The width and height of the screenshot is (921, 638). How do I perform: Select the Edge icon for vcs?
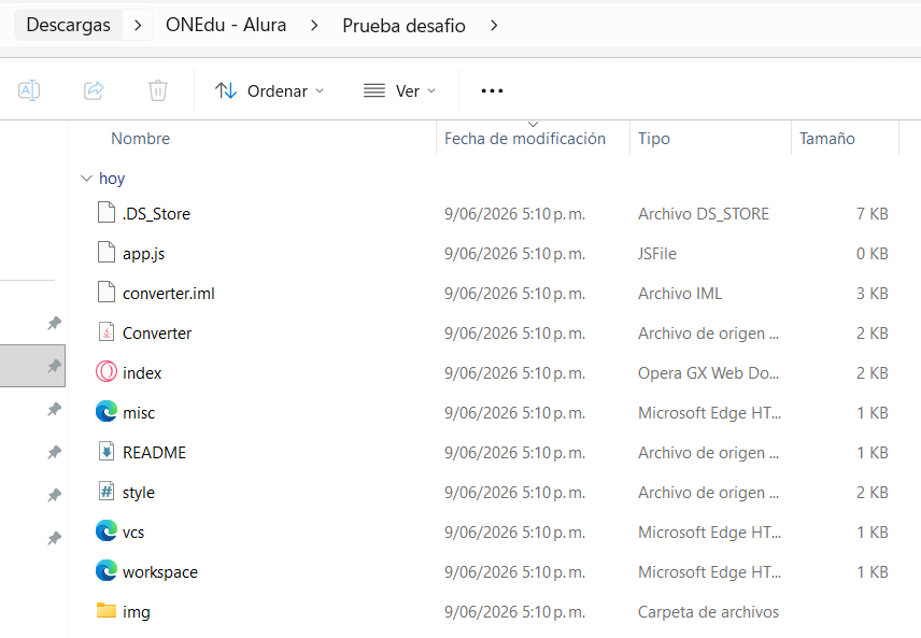tap(106, 531)
